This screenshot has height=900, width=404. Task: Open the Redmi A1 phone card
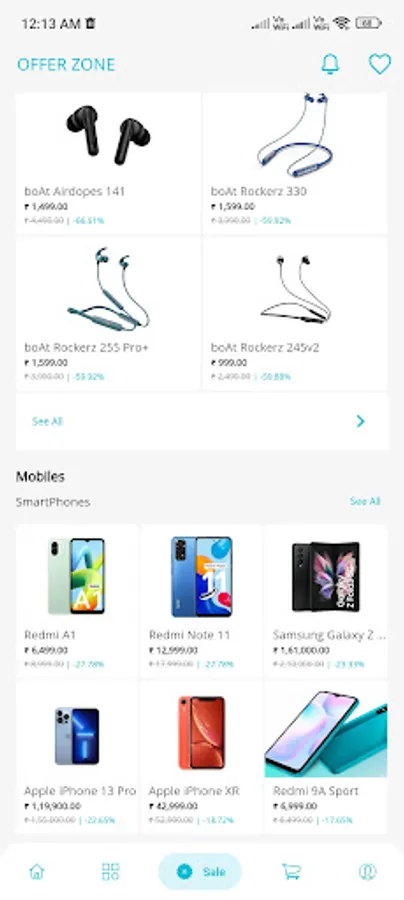[77, 600]
